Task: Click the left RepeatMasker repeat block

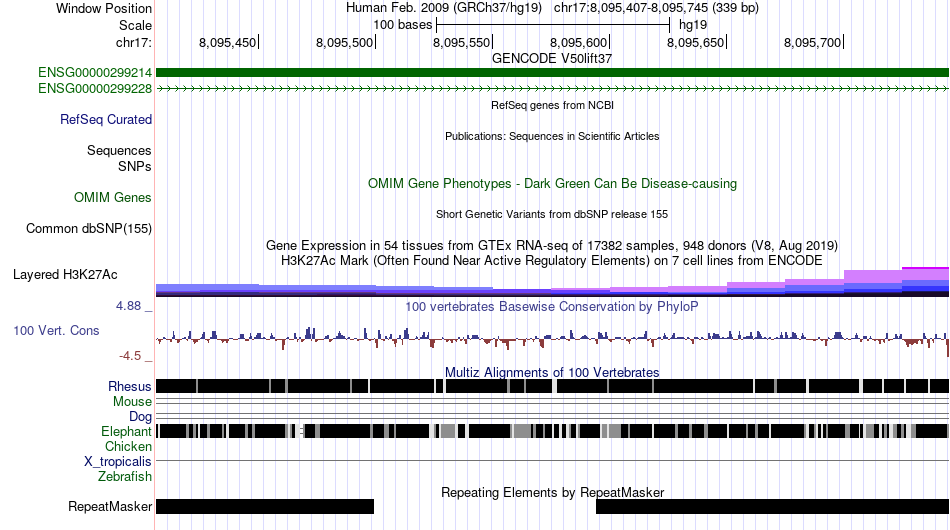Action: click(265, 506)
